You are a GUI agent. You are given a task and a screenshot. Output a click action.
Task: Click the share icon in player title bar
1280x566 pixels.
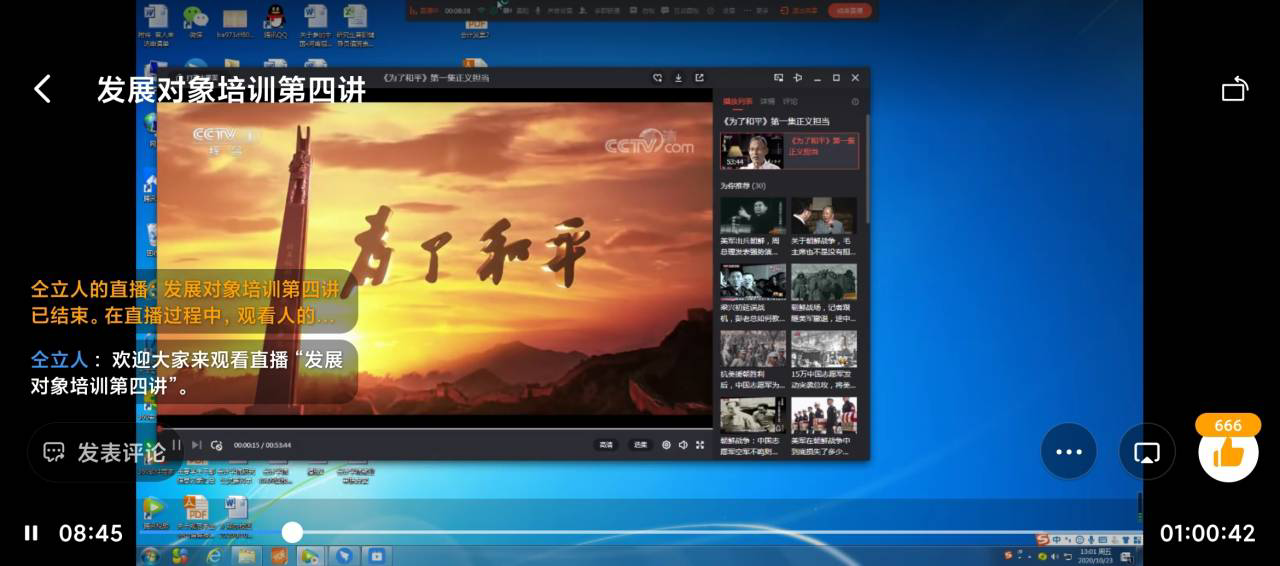pos(699,77)
